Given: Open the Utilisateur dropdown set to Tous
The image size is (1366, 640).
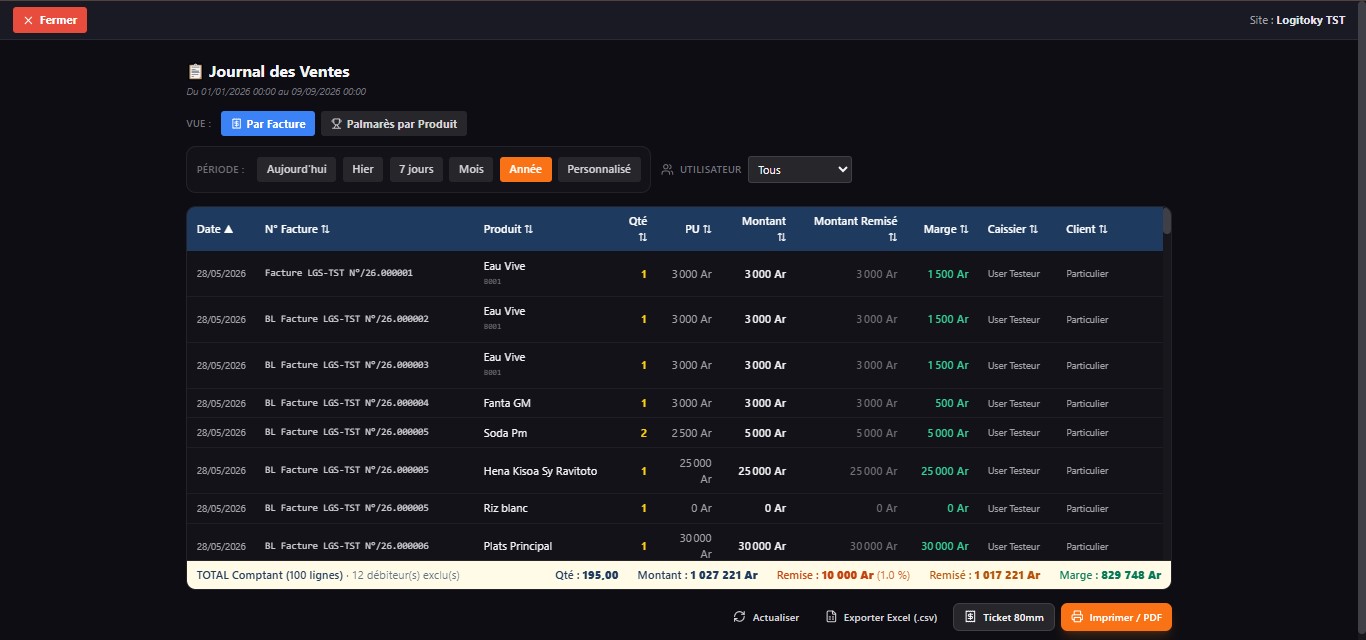Looking at the screenshot, I should [x=800, y=170].
